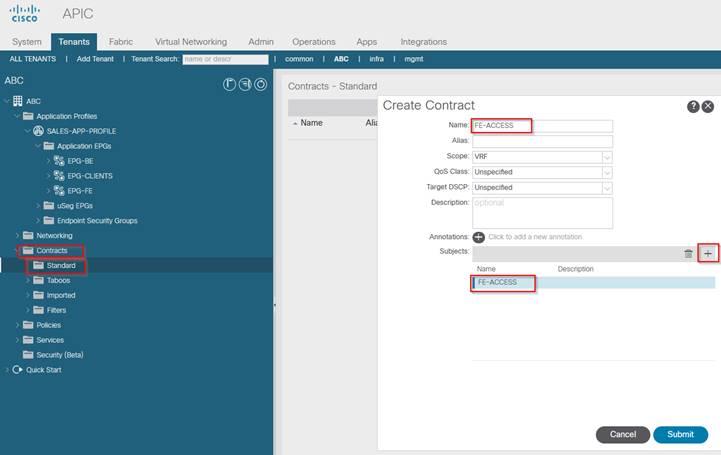
Task: Select EPG-CLIENTS tree item
Action: tap(90, 176)
